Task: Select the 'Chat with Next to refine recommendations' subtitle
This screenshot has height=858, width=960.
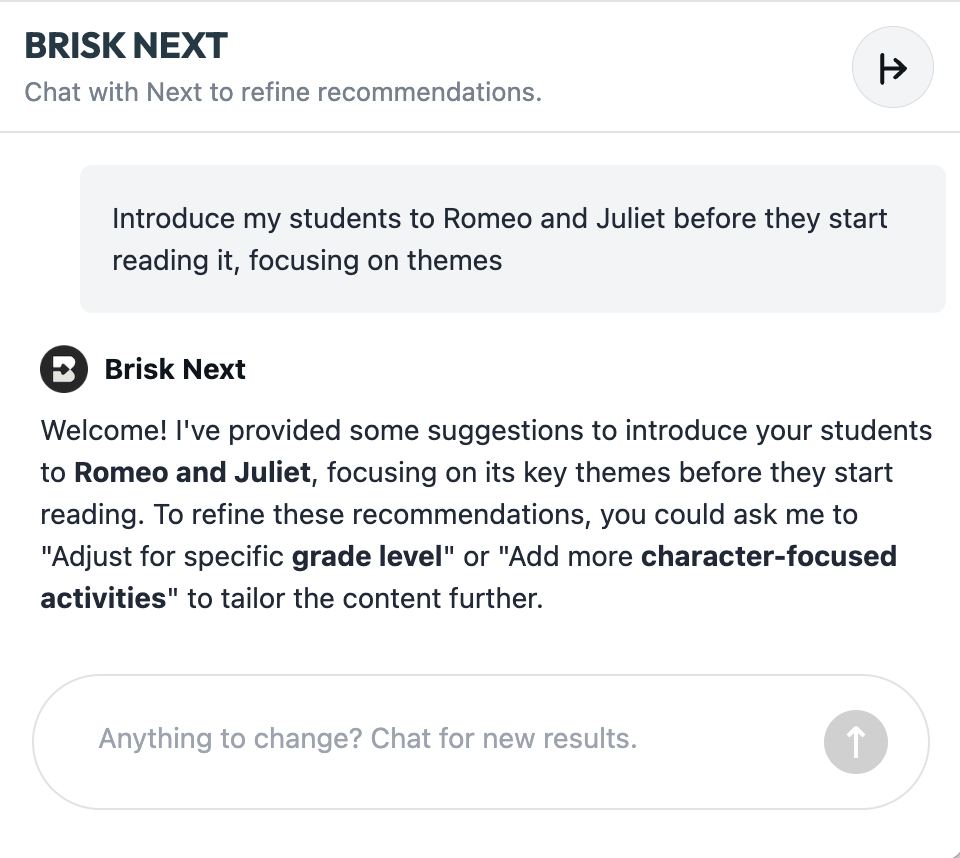Action: click(x=282, y=92)
